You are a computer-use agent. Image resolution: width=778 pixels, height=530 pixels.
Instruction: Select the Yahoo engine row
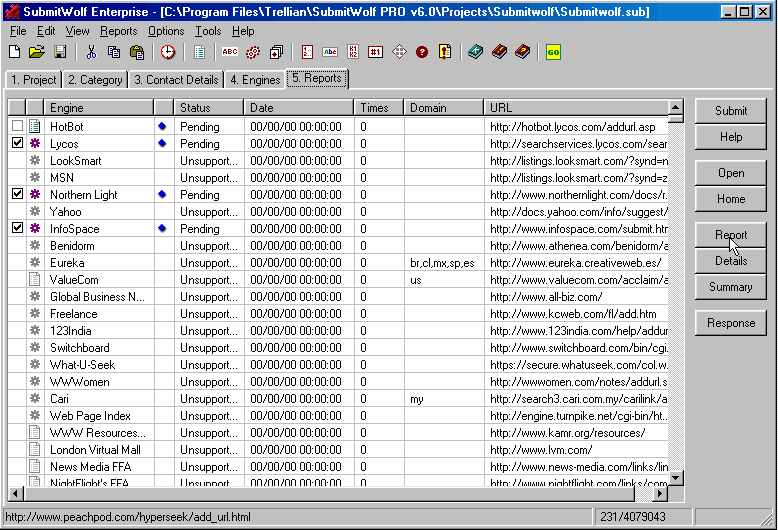(x=338, y=211)
